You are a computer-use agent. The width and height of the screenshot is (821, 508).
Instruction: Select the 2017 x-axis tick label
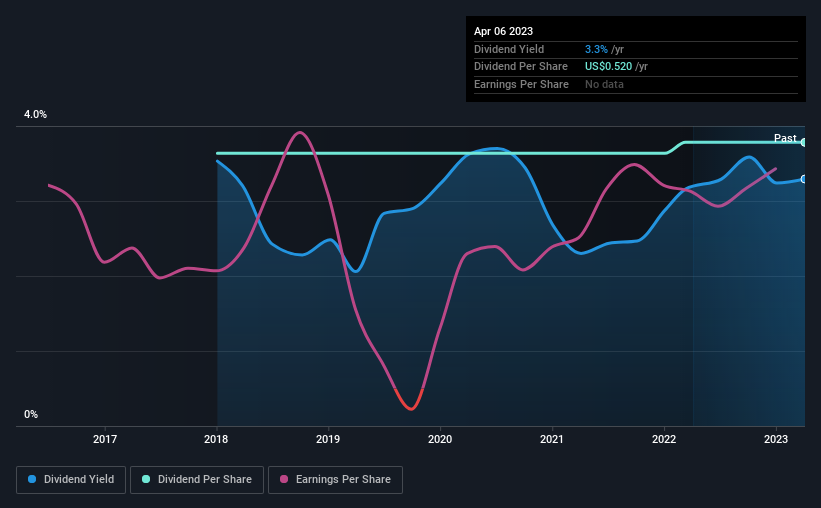coord(105,439)
